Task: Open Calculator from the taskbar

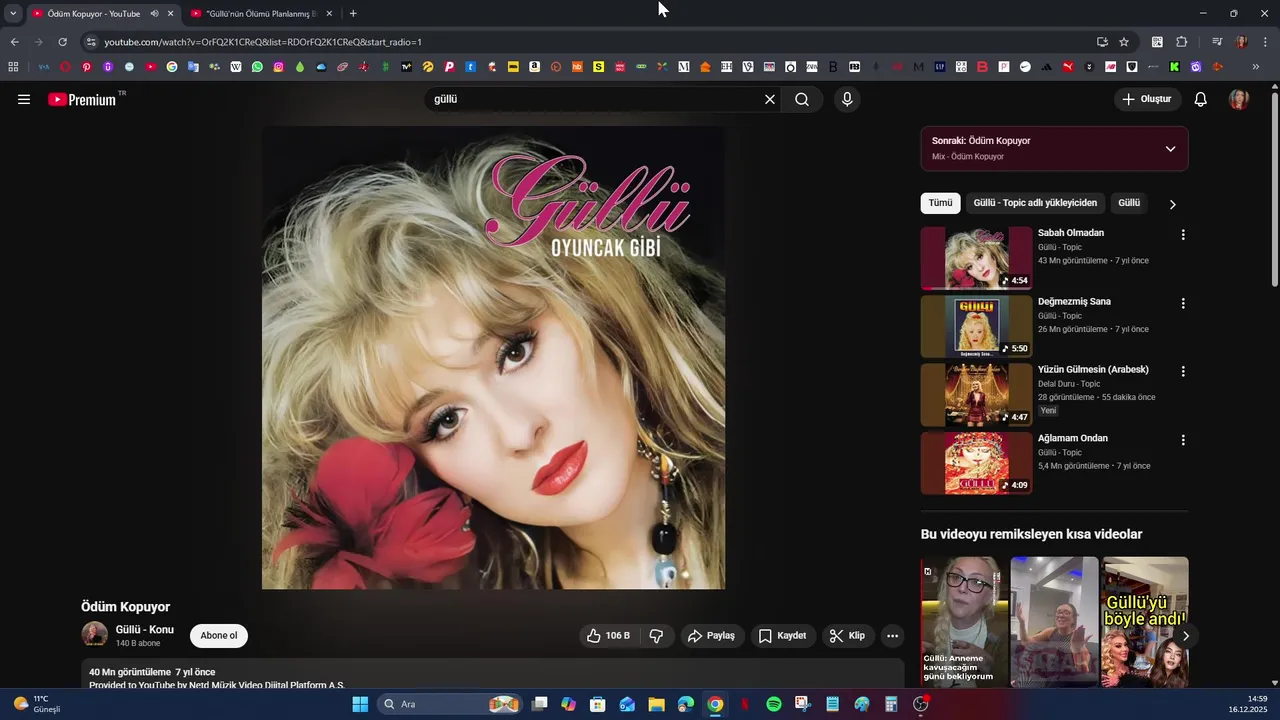Action: (891, 704)
